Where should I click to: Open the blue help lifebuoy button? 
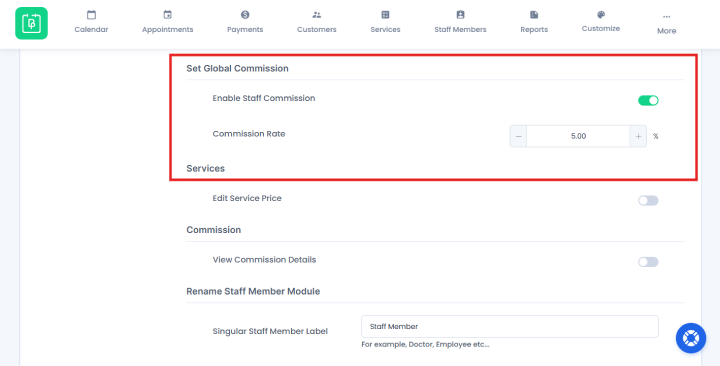[691, 338]
